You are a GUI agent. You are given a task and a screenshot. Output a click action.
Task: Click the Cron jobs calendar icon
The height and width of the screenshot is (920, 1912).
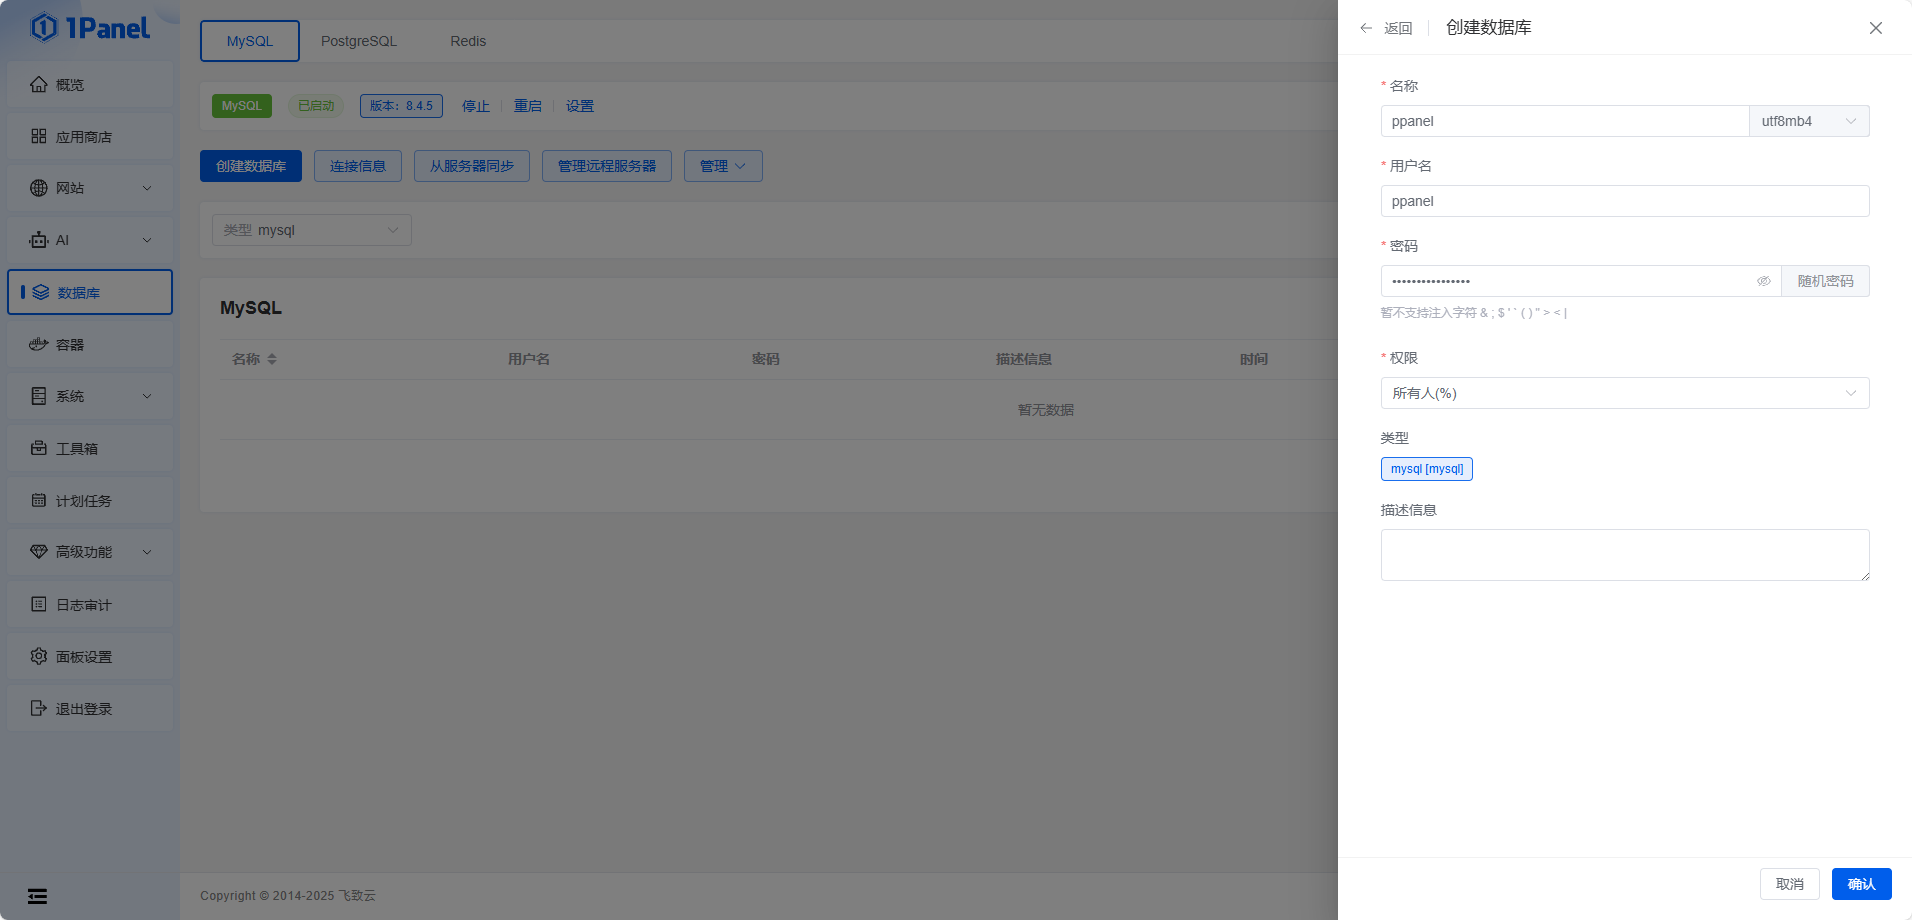(x=39, y=501)
